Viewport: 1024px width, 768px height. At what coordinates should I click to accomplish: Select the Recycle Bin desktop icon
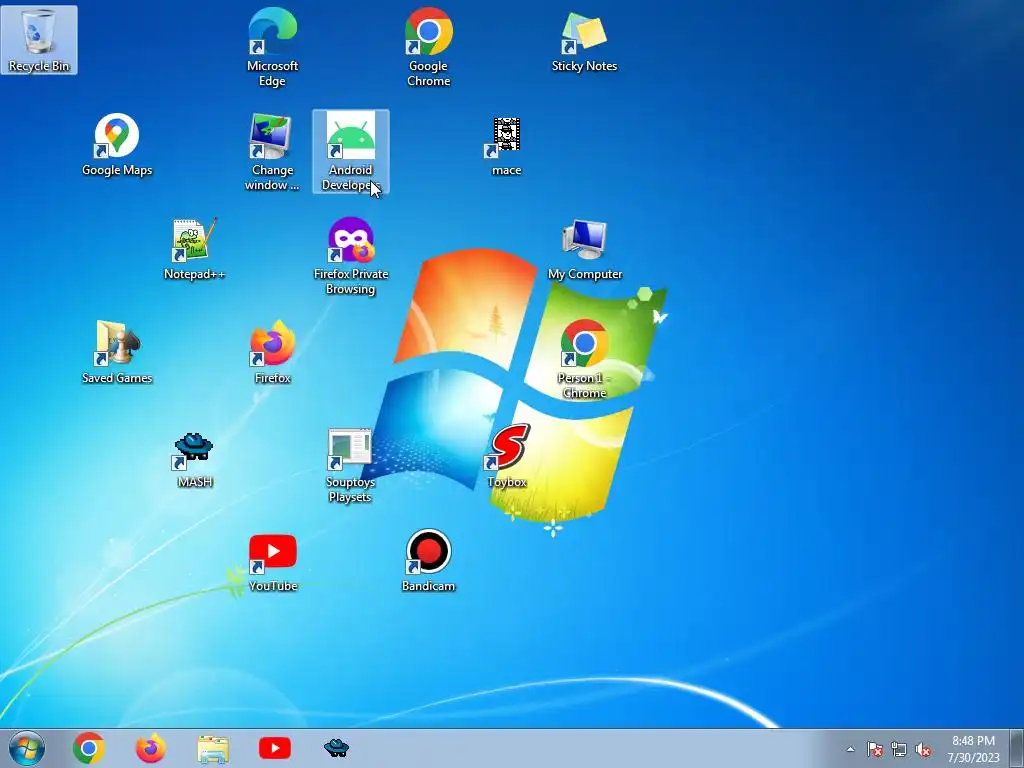39,40
